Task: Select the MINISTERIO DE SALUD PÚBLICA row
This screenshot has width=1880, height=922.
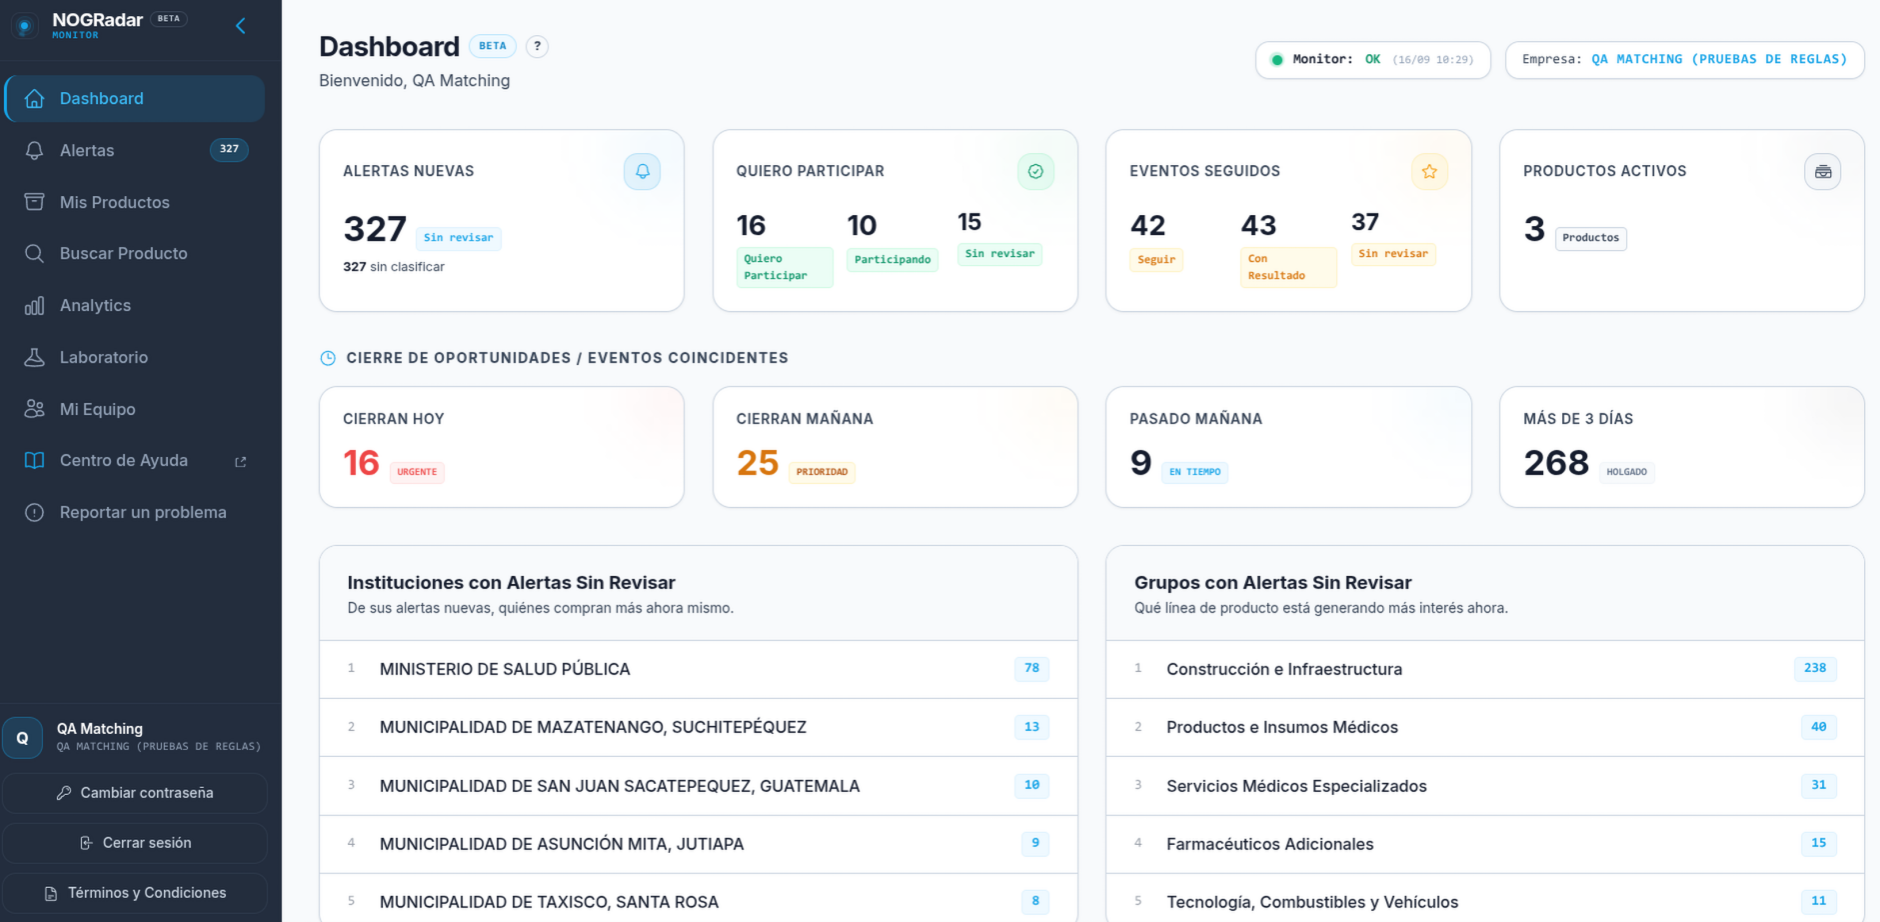Action: [x=698, y=669]
